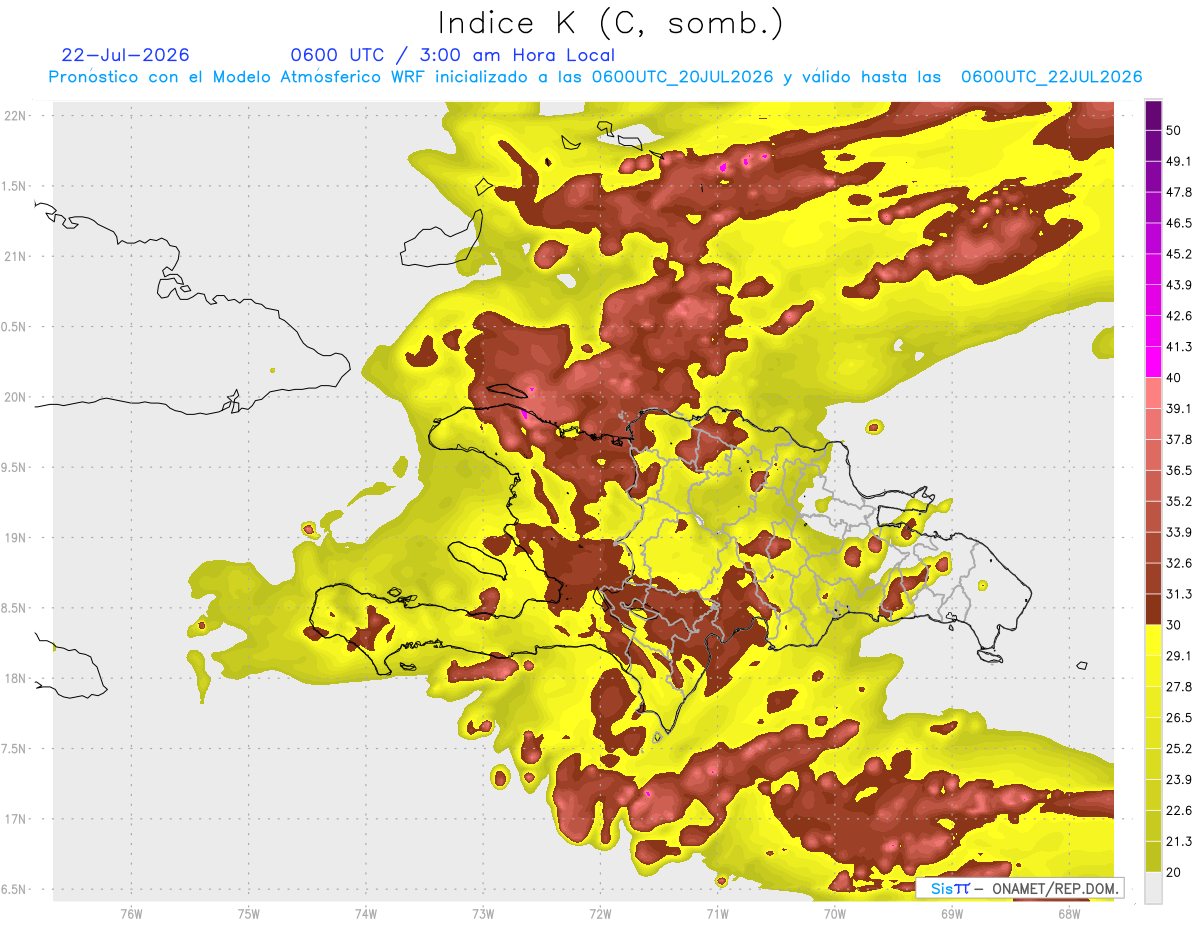Click the legend value 30
This screenshot has width=1200, height=927.
tap(1174, 625)
